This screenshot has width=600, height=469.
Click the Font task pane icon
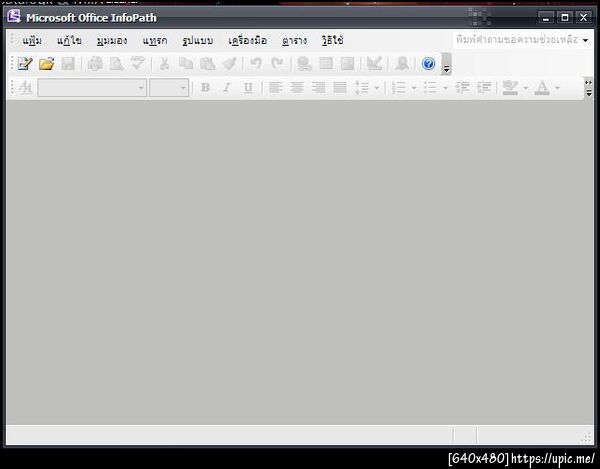pos(25,88)
